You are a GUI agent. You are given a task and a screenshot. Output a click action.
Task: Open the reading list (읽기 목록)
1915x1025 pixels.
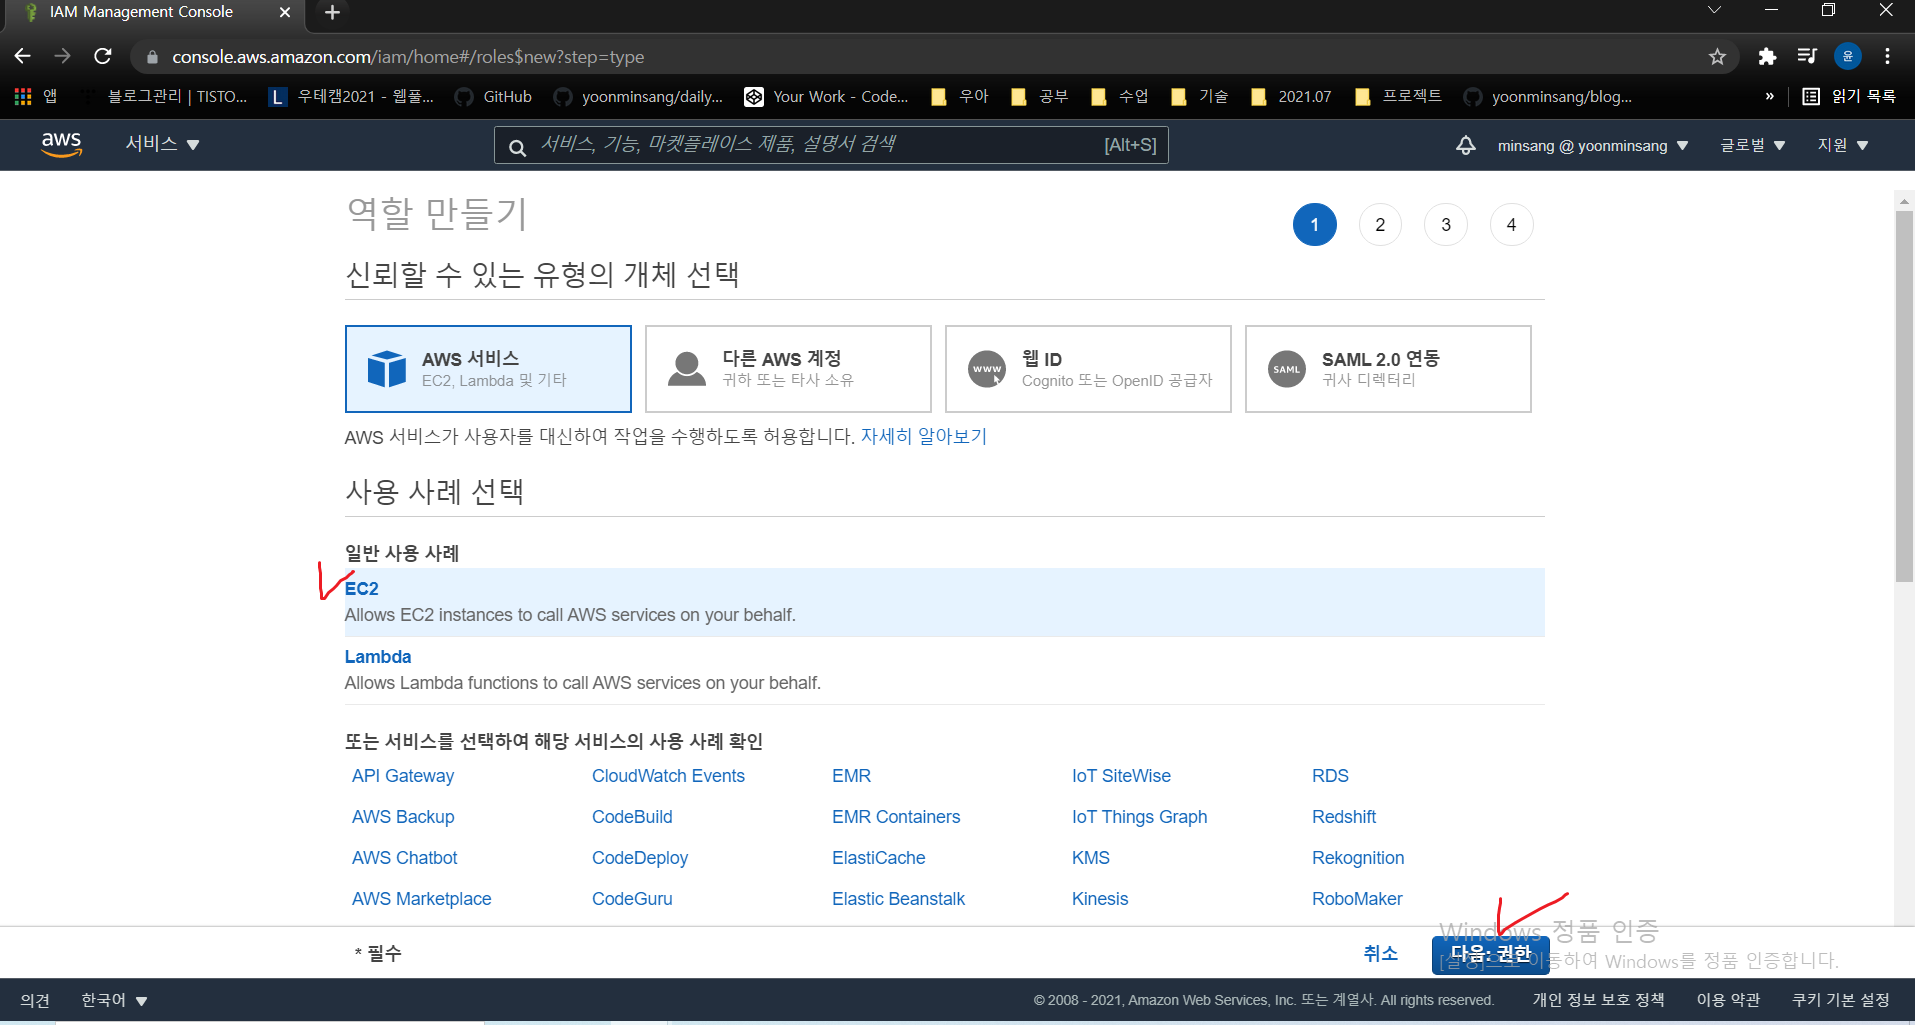(1849, 96)
